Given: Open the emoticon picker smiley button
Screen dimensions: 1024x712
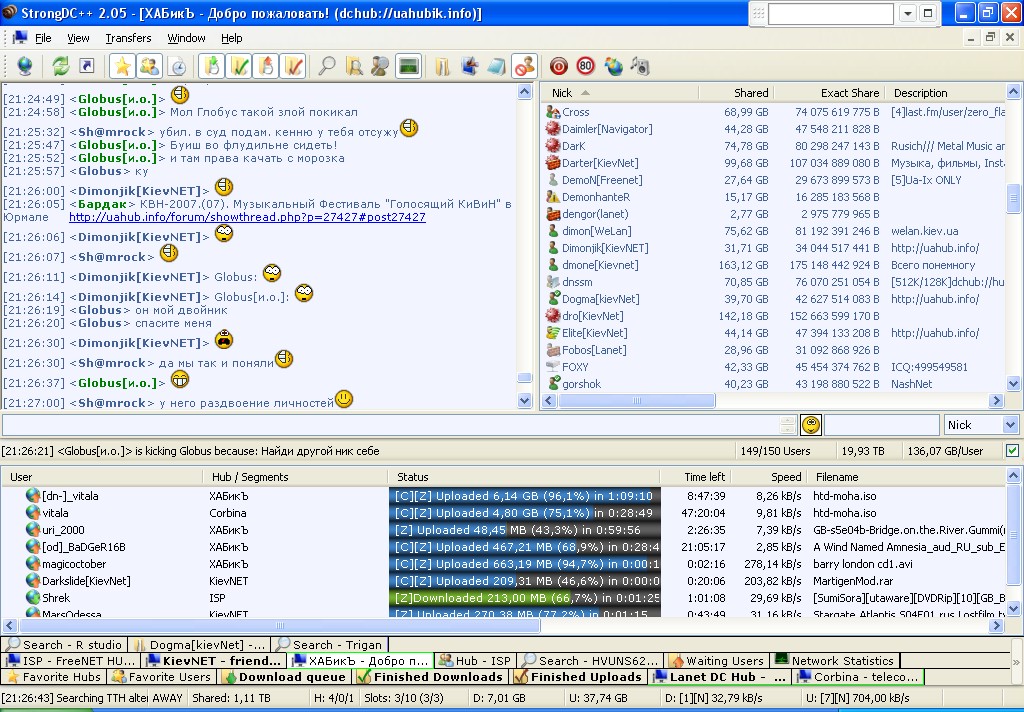Looking at the screenshot, I should click(811, 425).
